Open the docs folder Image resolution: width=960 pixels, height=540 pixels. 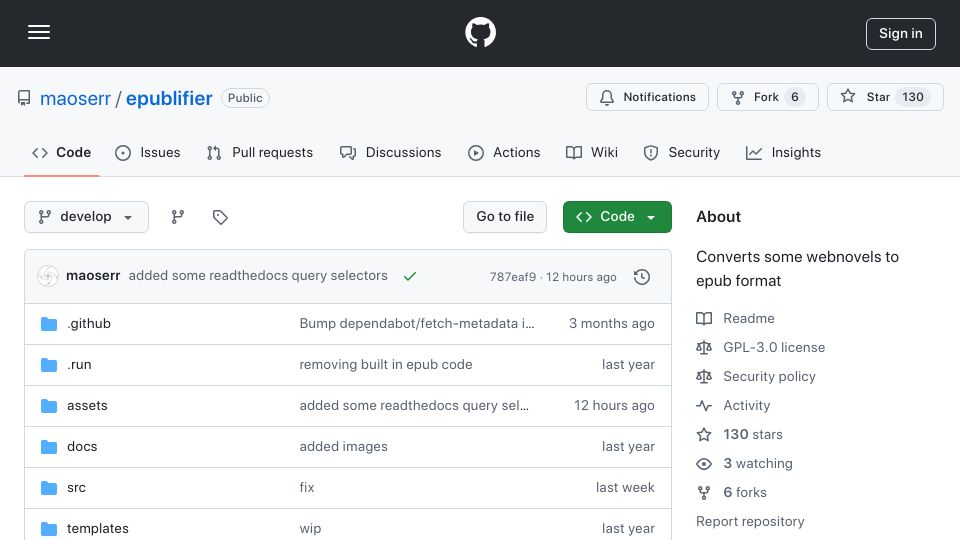click(x=82, y=446)
